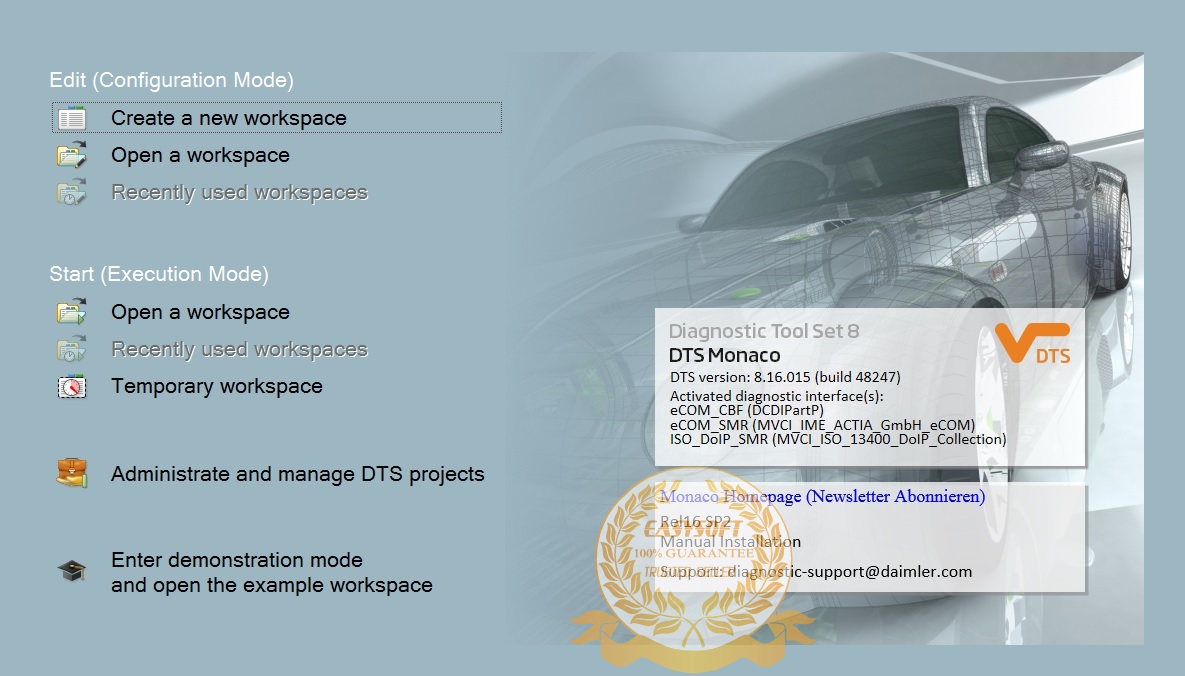
Task: Open 'Administrate and manage DTS projects'
Action: point(298,474)
